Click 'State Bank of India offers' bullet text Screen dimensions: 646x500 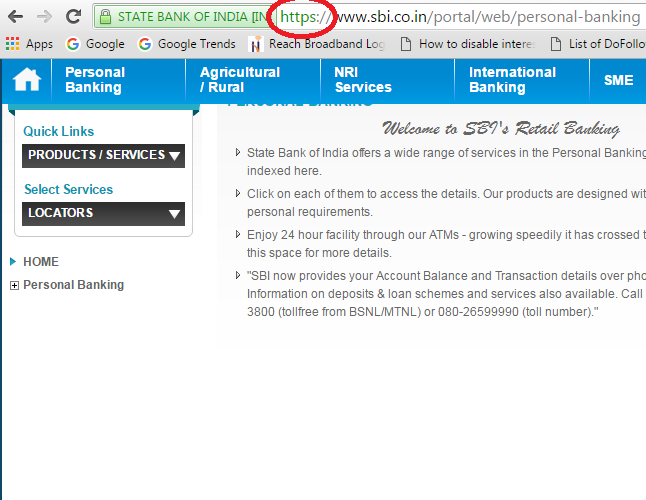446,161
